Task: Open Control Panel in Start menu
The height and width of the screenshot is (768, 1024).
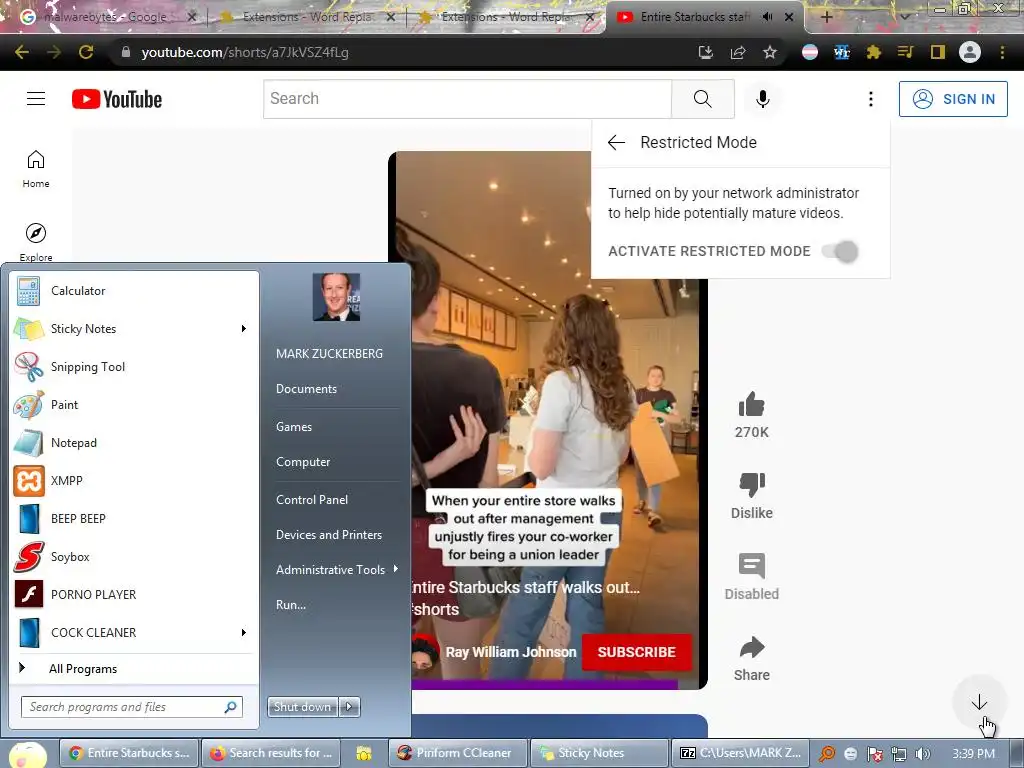Action: [x=312, y=500]
